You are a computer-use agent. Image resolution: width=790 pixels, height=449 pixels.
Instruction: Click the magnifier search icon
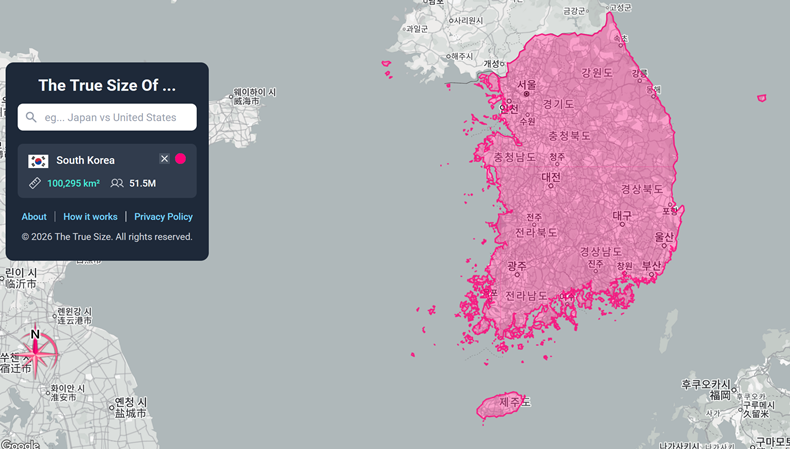pos(31,117)
